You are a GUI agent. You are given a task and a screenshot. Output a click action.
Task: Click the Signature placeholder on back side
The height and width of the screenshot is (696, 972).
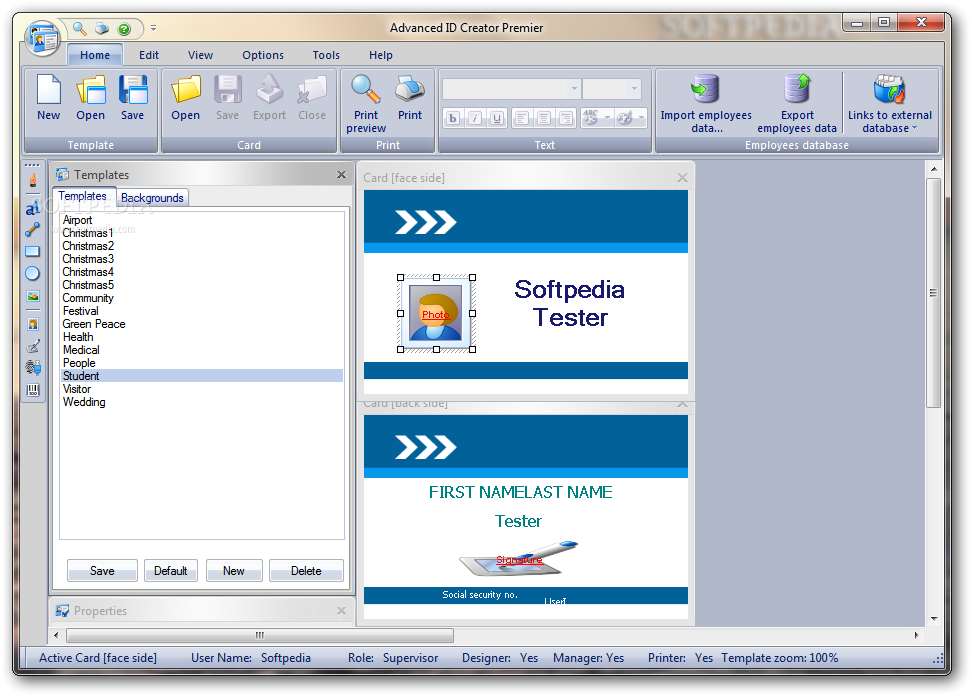519,559
